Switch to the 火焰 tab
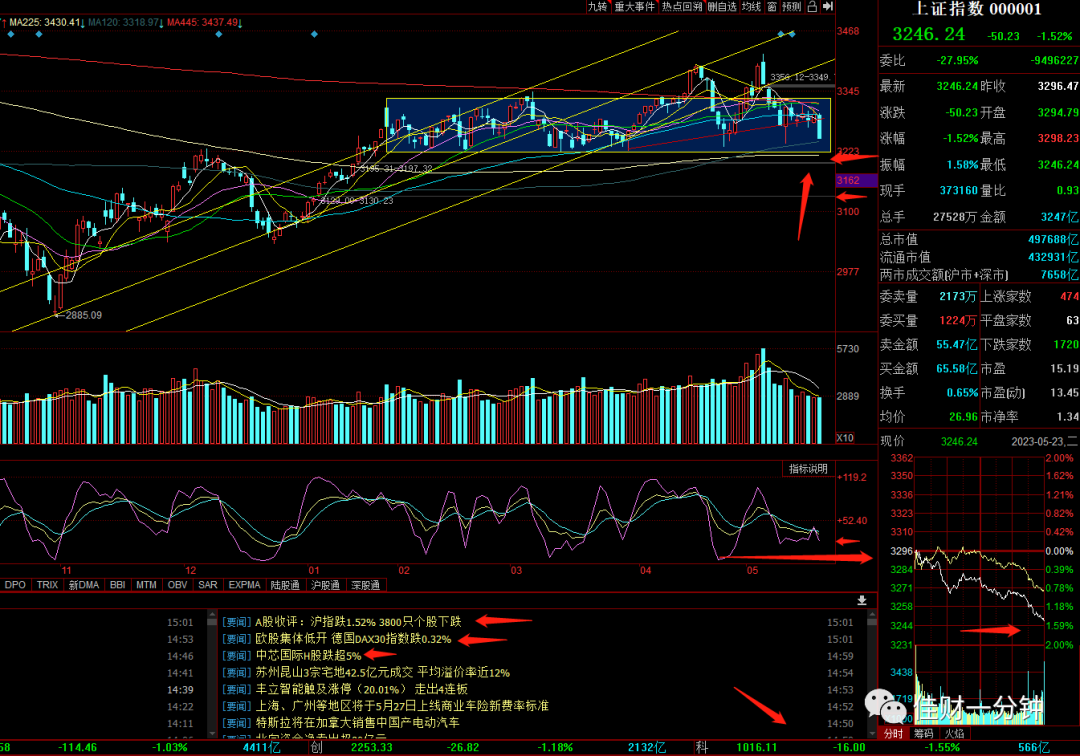 coord(955,733)
